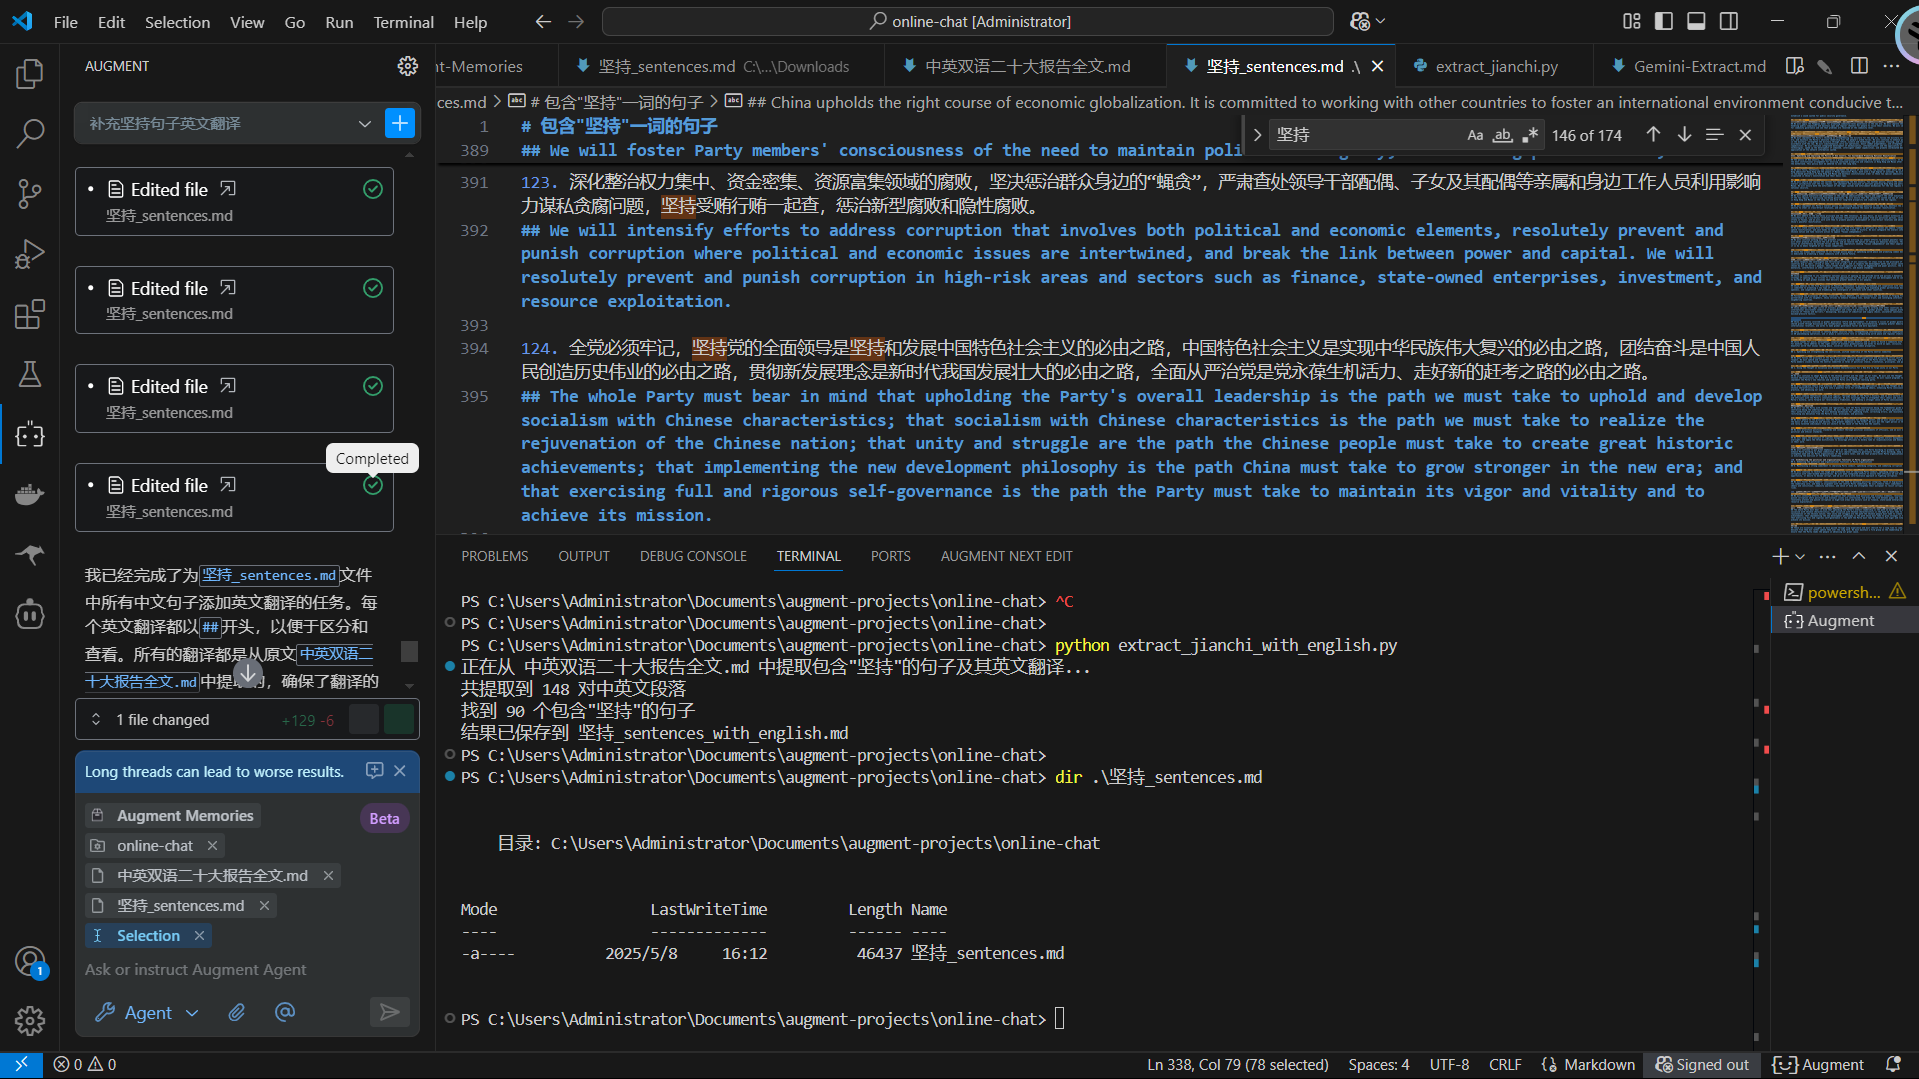Toggle match case in the find widget
The image size is (1919, 1079).
(x=1475, y=134)
